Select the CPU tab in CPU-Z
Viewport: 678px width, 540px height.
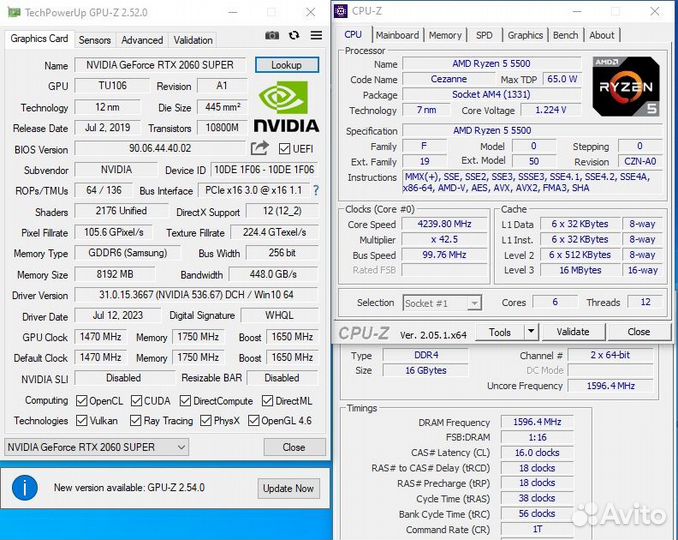pos(353,34)
